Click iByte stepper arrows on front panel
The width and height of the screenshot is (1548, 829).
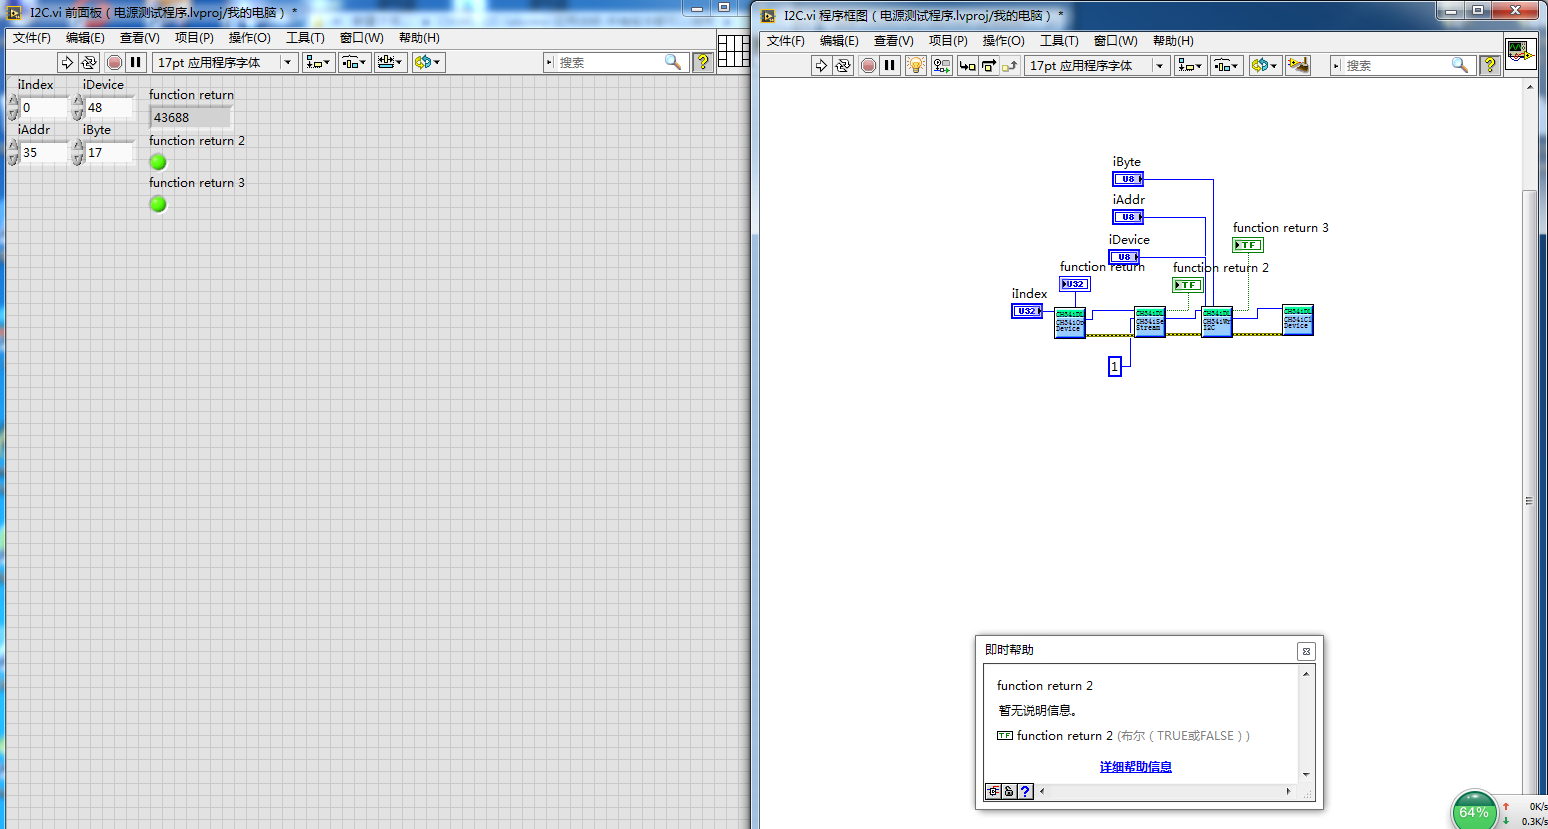pos(78,152)
